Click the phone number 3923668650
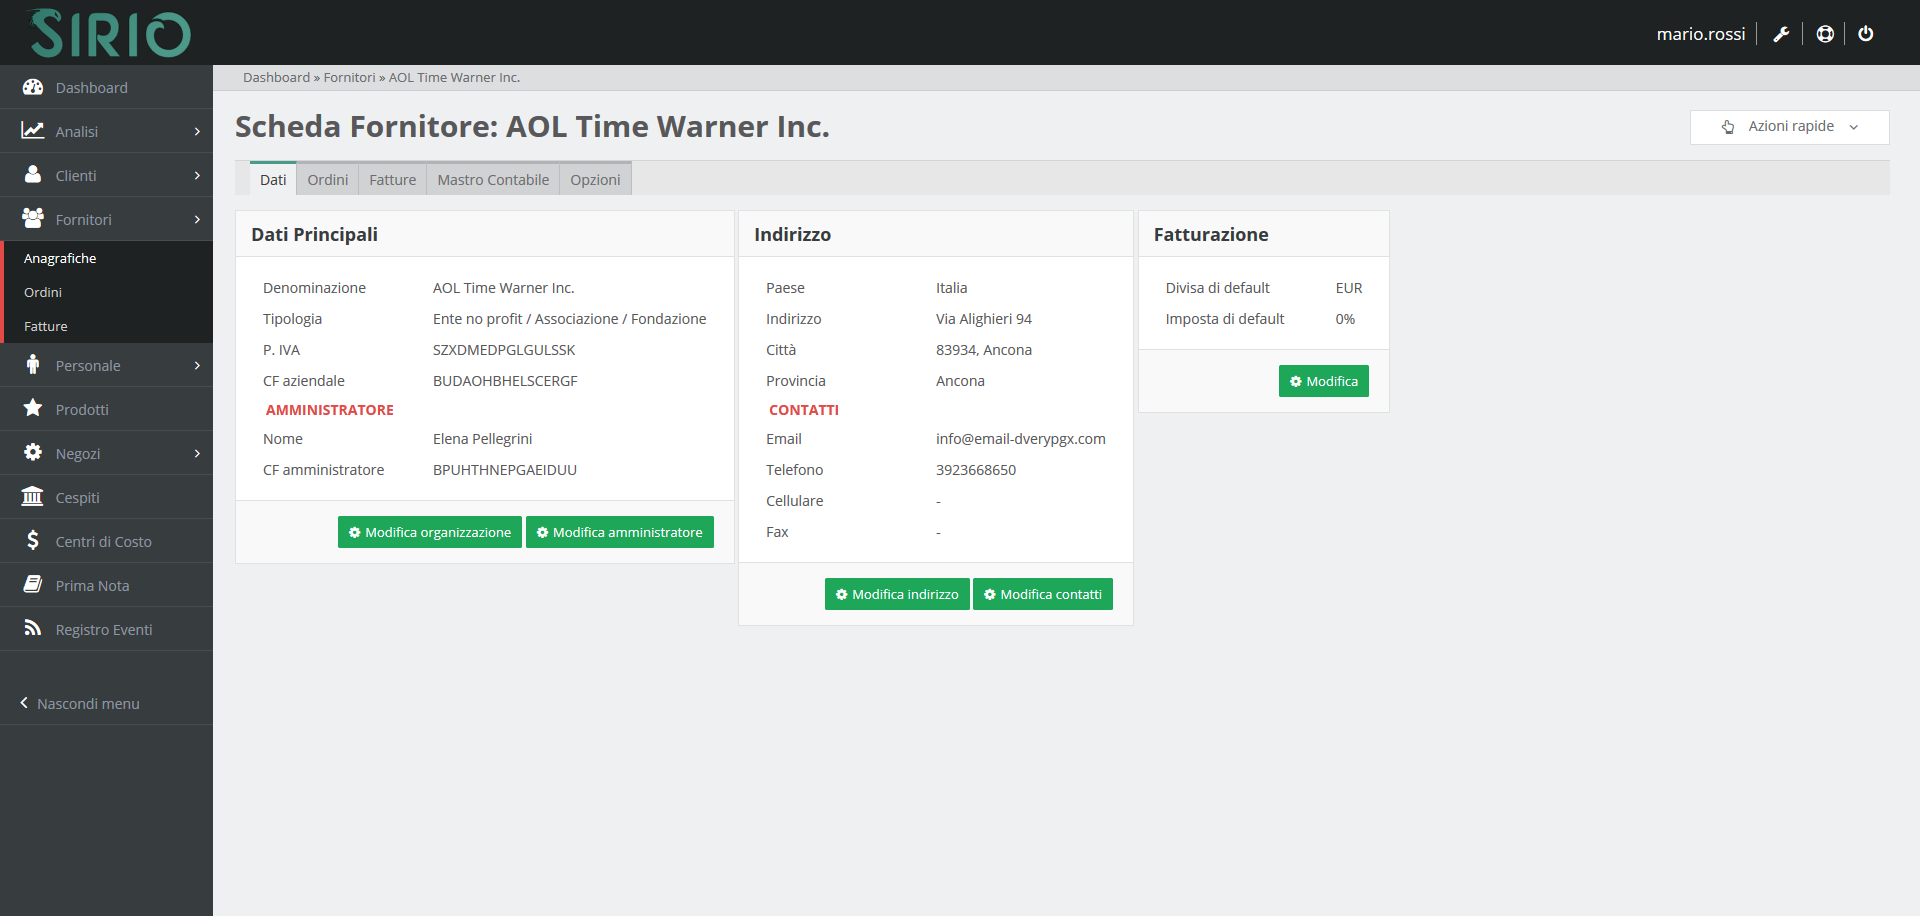The width and height of the screenshot is (1920, 916). point(976,470)
